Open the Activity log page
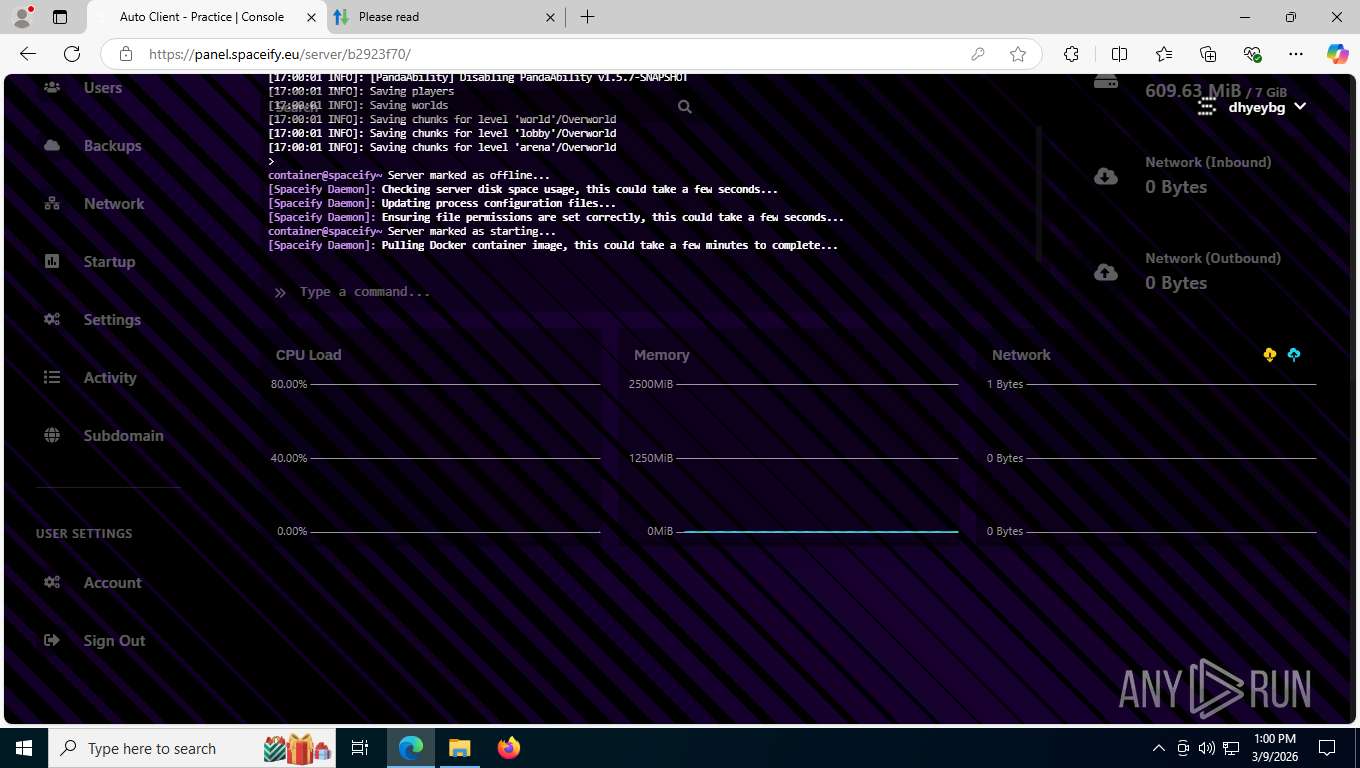 [x=110, y=378]
